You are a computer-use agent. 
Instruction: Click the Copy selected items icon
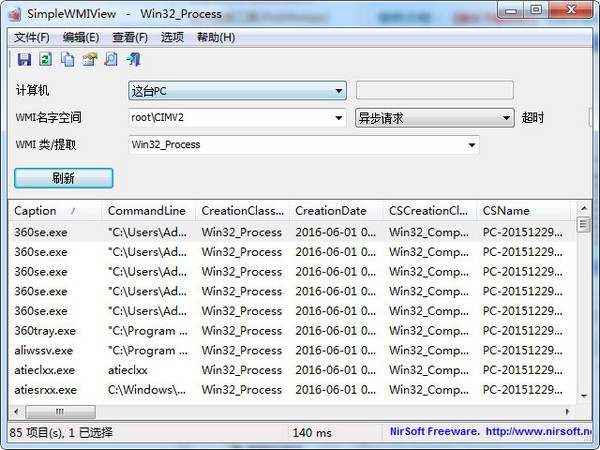pos(67,60)
